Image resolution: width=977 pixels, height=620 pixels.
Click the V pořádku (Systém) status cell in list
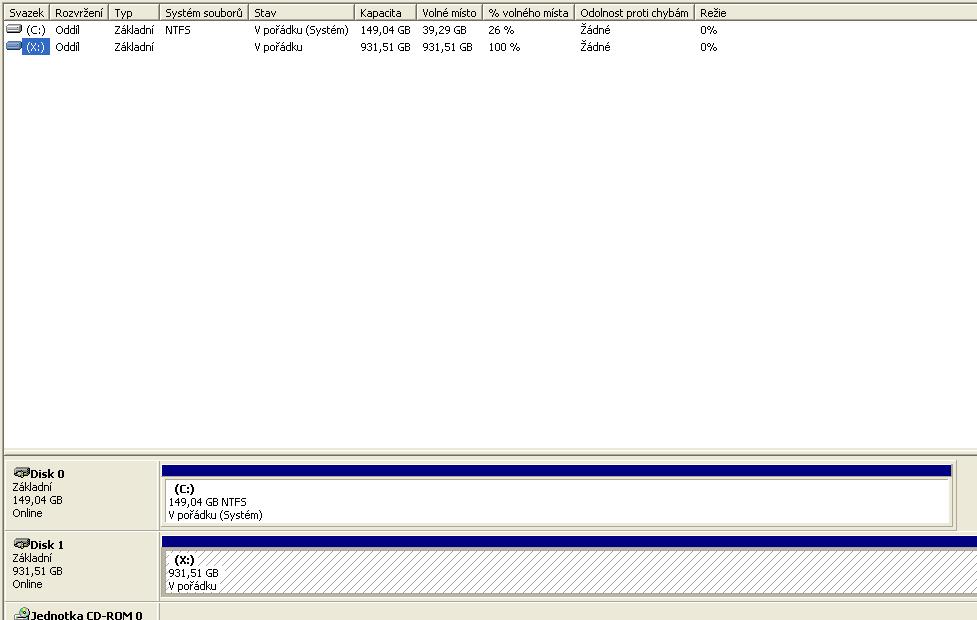[x=302, y=30]
